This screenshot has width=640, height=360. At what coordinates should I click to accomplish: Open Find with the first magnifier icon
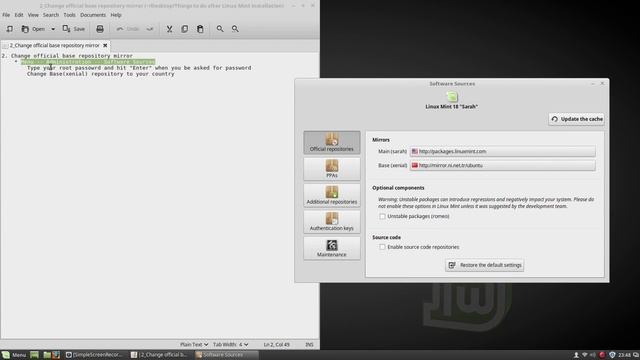(220, 29)
